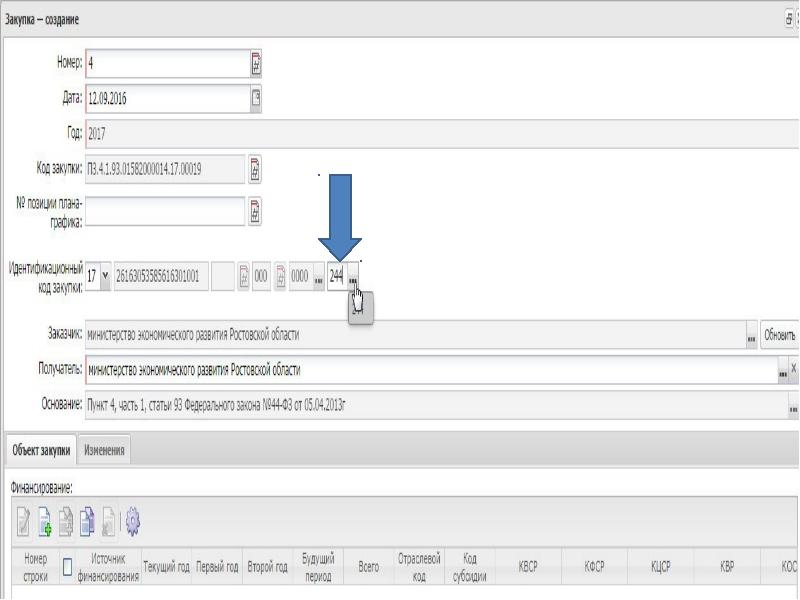Viewport: 800px width, 600px height.
Task: Click Первый год column header
Action: tap(217, 567)
